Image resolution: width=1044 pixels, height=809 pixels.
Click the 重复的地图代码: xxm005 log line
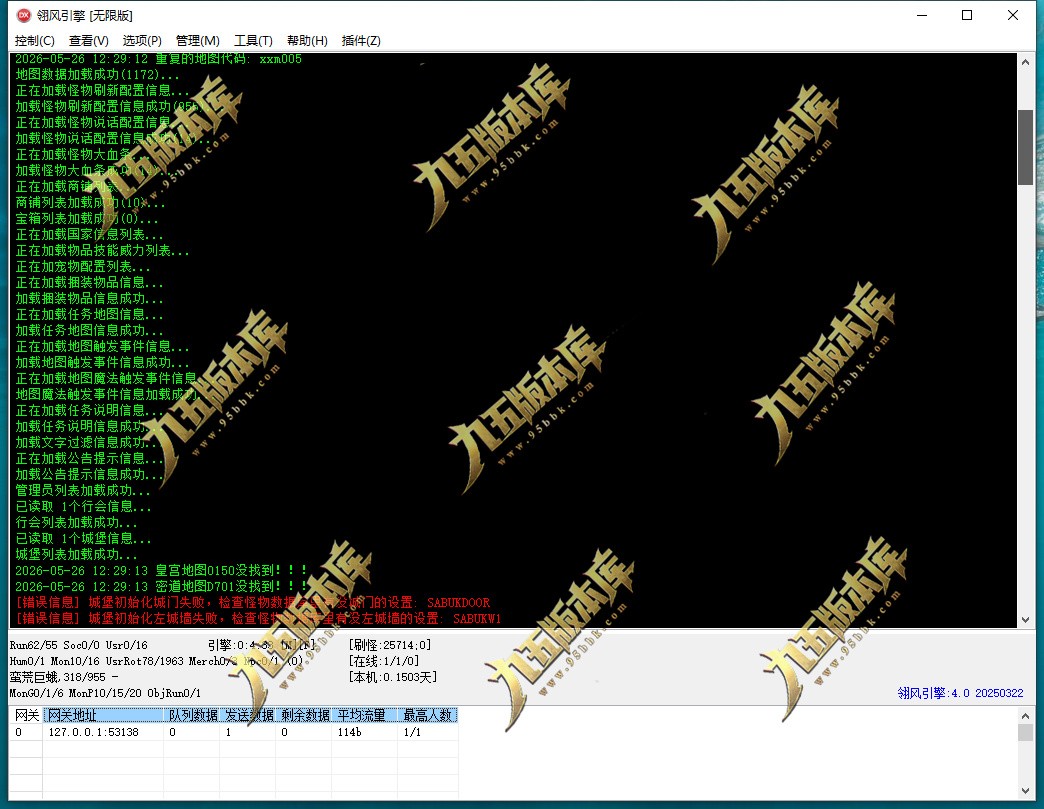tap(158, 59)
